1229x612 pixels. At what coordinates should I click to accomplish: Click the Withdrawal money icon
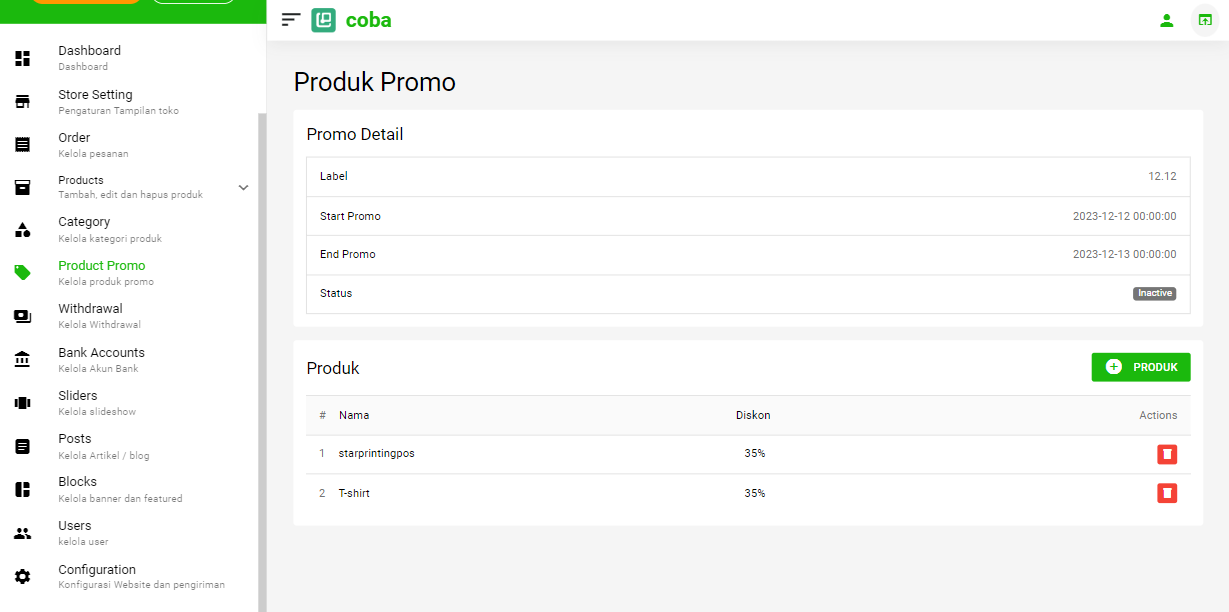(22, 316)
